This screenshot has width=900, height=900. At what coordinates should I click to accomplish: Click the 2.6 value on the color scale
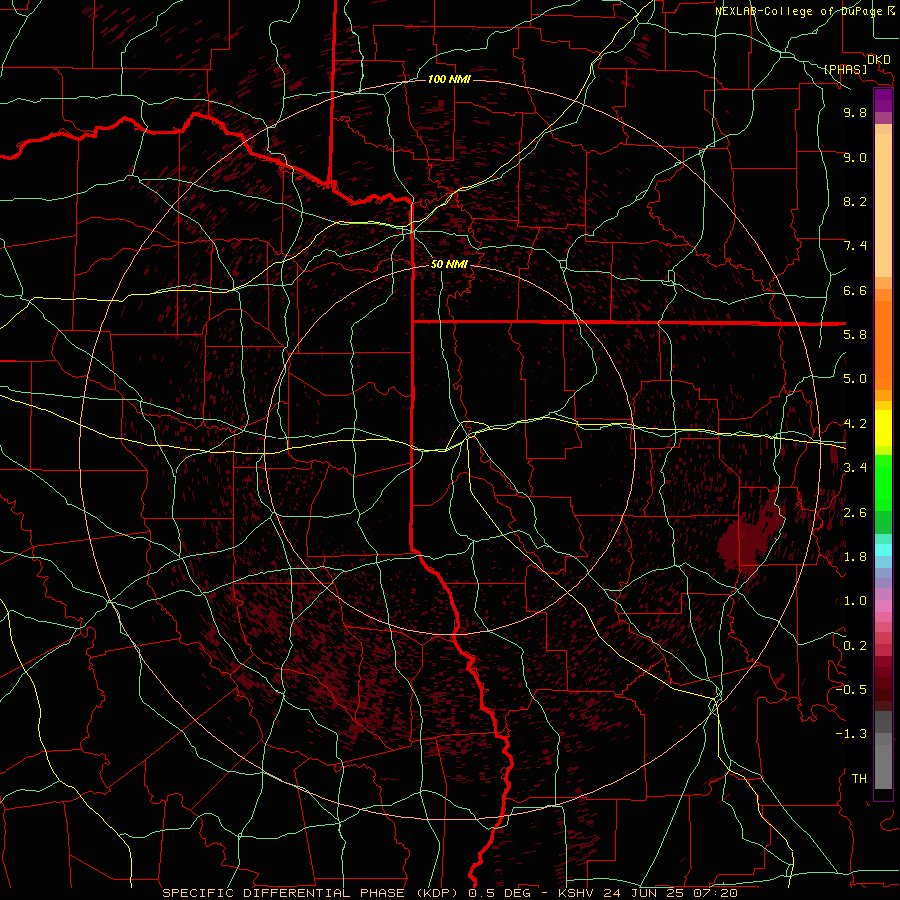pos(855,513)
